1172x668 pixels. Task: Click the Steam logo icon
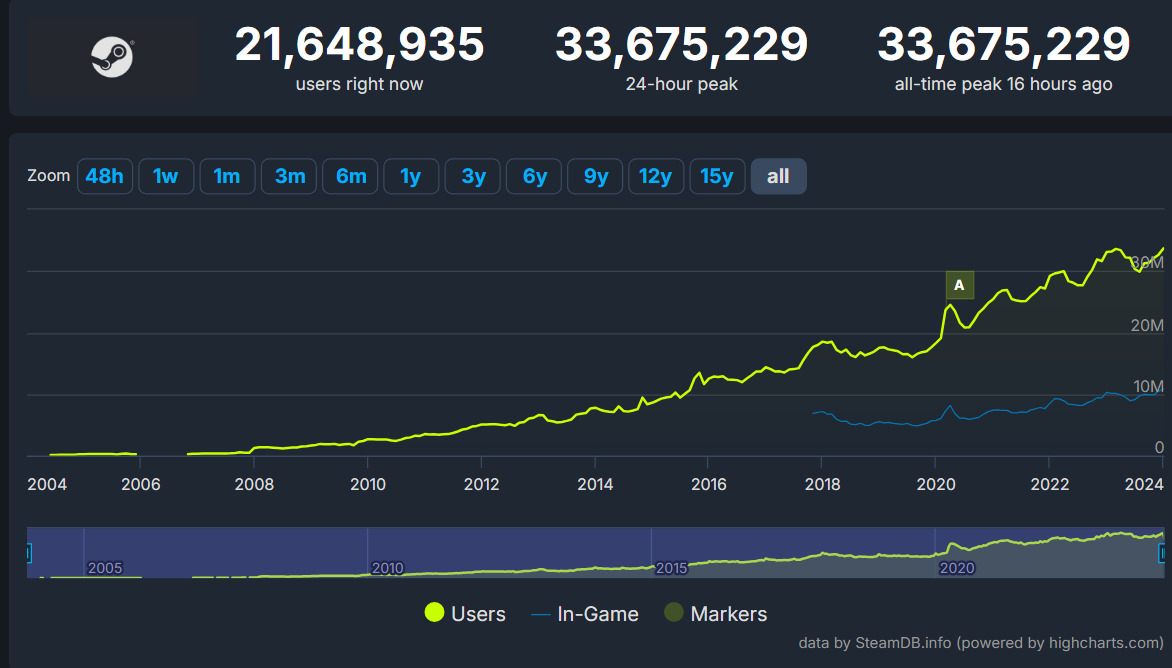click(112, 56)
